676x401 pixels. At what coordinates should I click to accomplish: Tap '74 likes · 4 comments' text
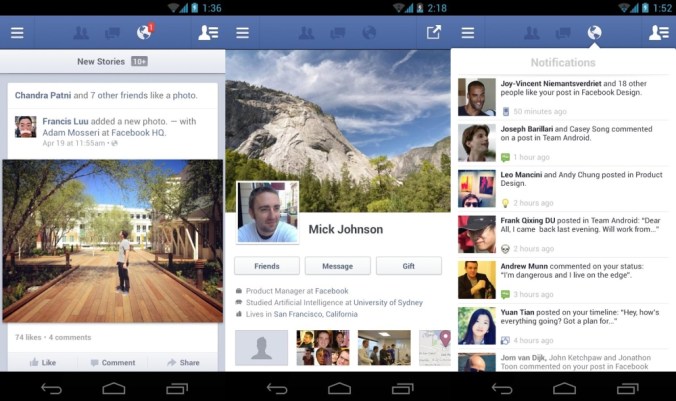coord(53,337)
